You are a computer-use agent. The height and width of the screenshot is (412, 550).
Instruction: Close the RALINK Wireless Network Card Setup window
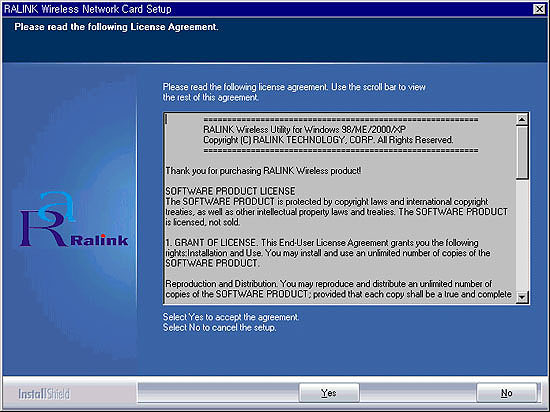click(539, 9)
